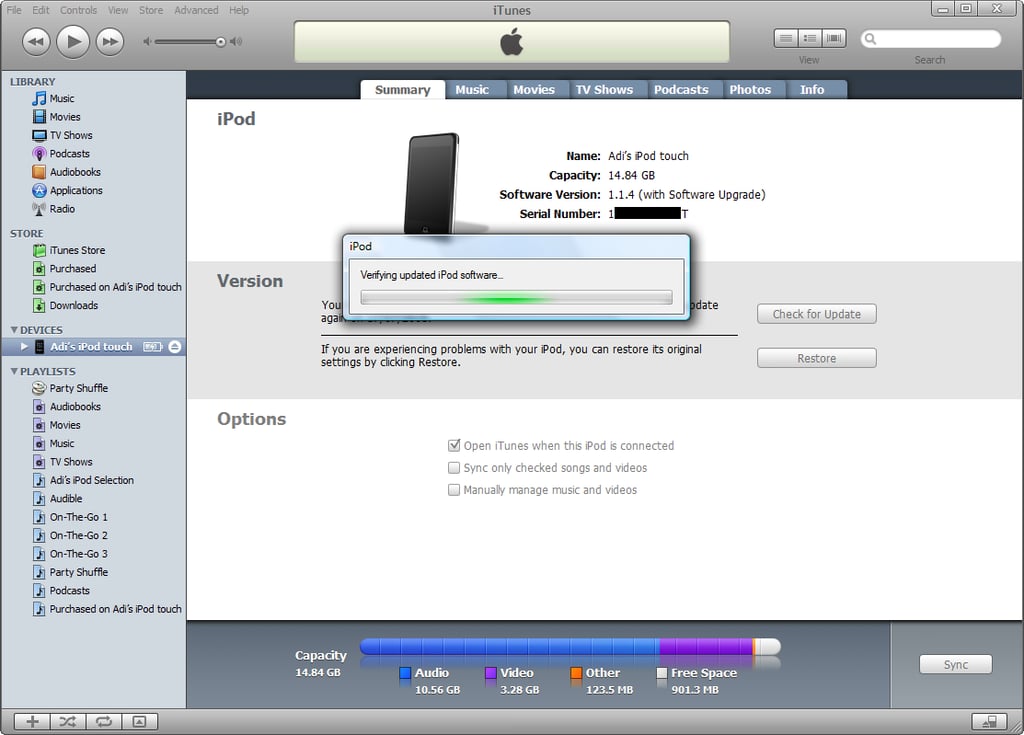
Task: Switch to list view icon
Action: click(x=786, y=39)
